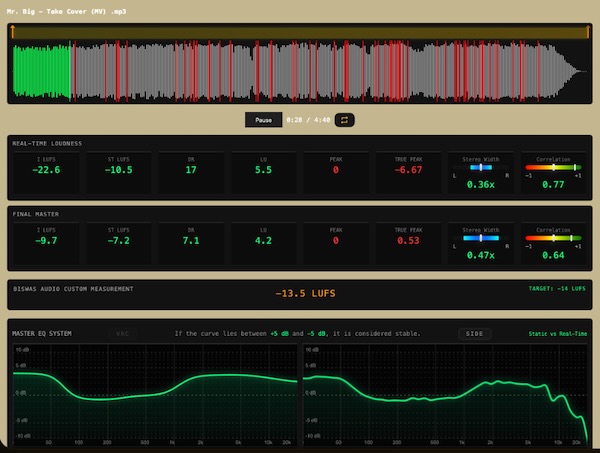Toggle the VRC button in Master EQ
Viewport: 600px width, 453px height.
[x=122, y=334]
